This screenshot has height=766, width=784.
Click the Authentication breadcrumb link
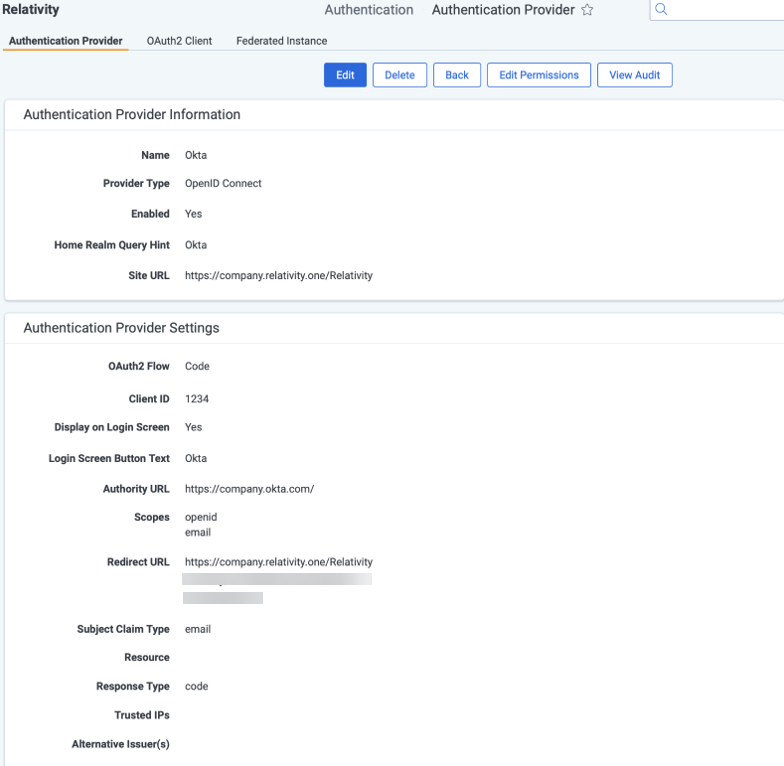[369, 10]
